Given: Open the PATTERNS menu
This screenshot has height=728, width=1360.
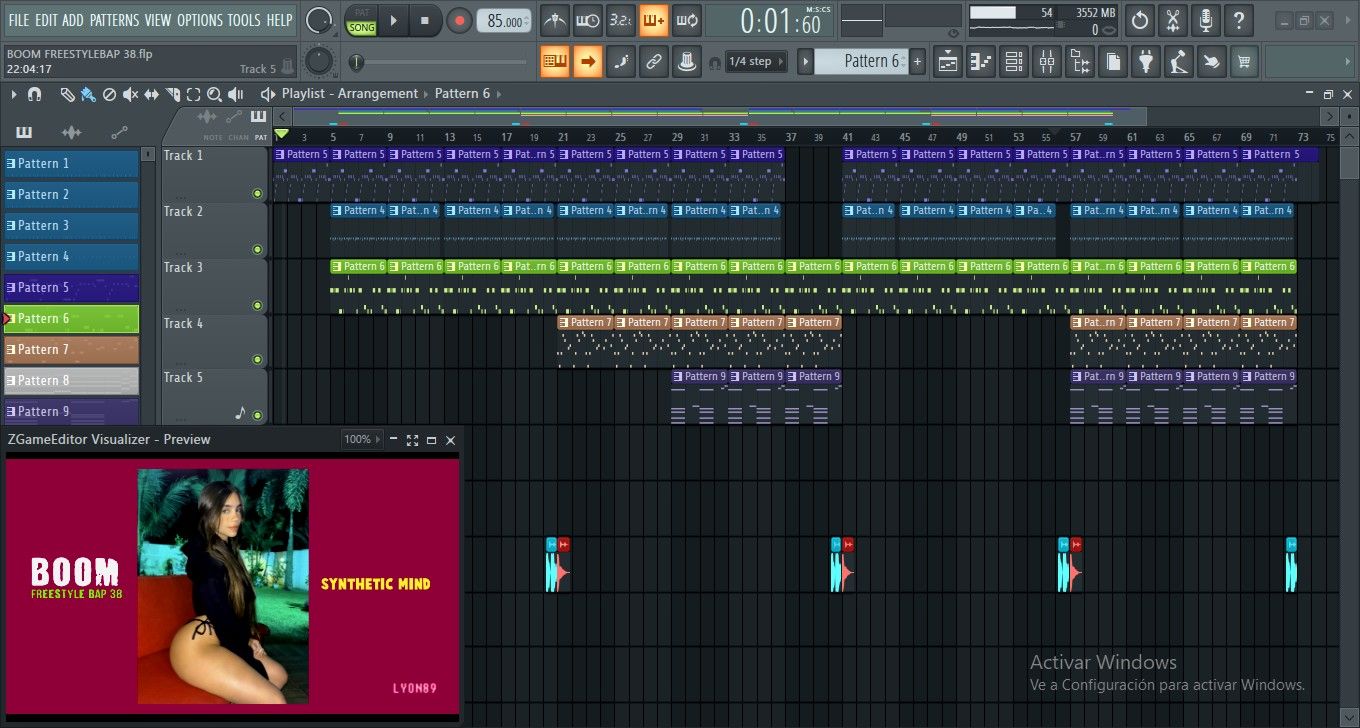Looking at the screenshot, I should (x=114, y=20).
